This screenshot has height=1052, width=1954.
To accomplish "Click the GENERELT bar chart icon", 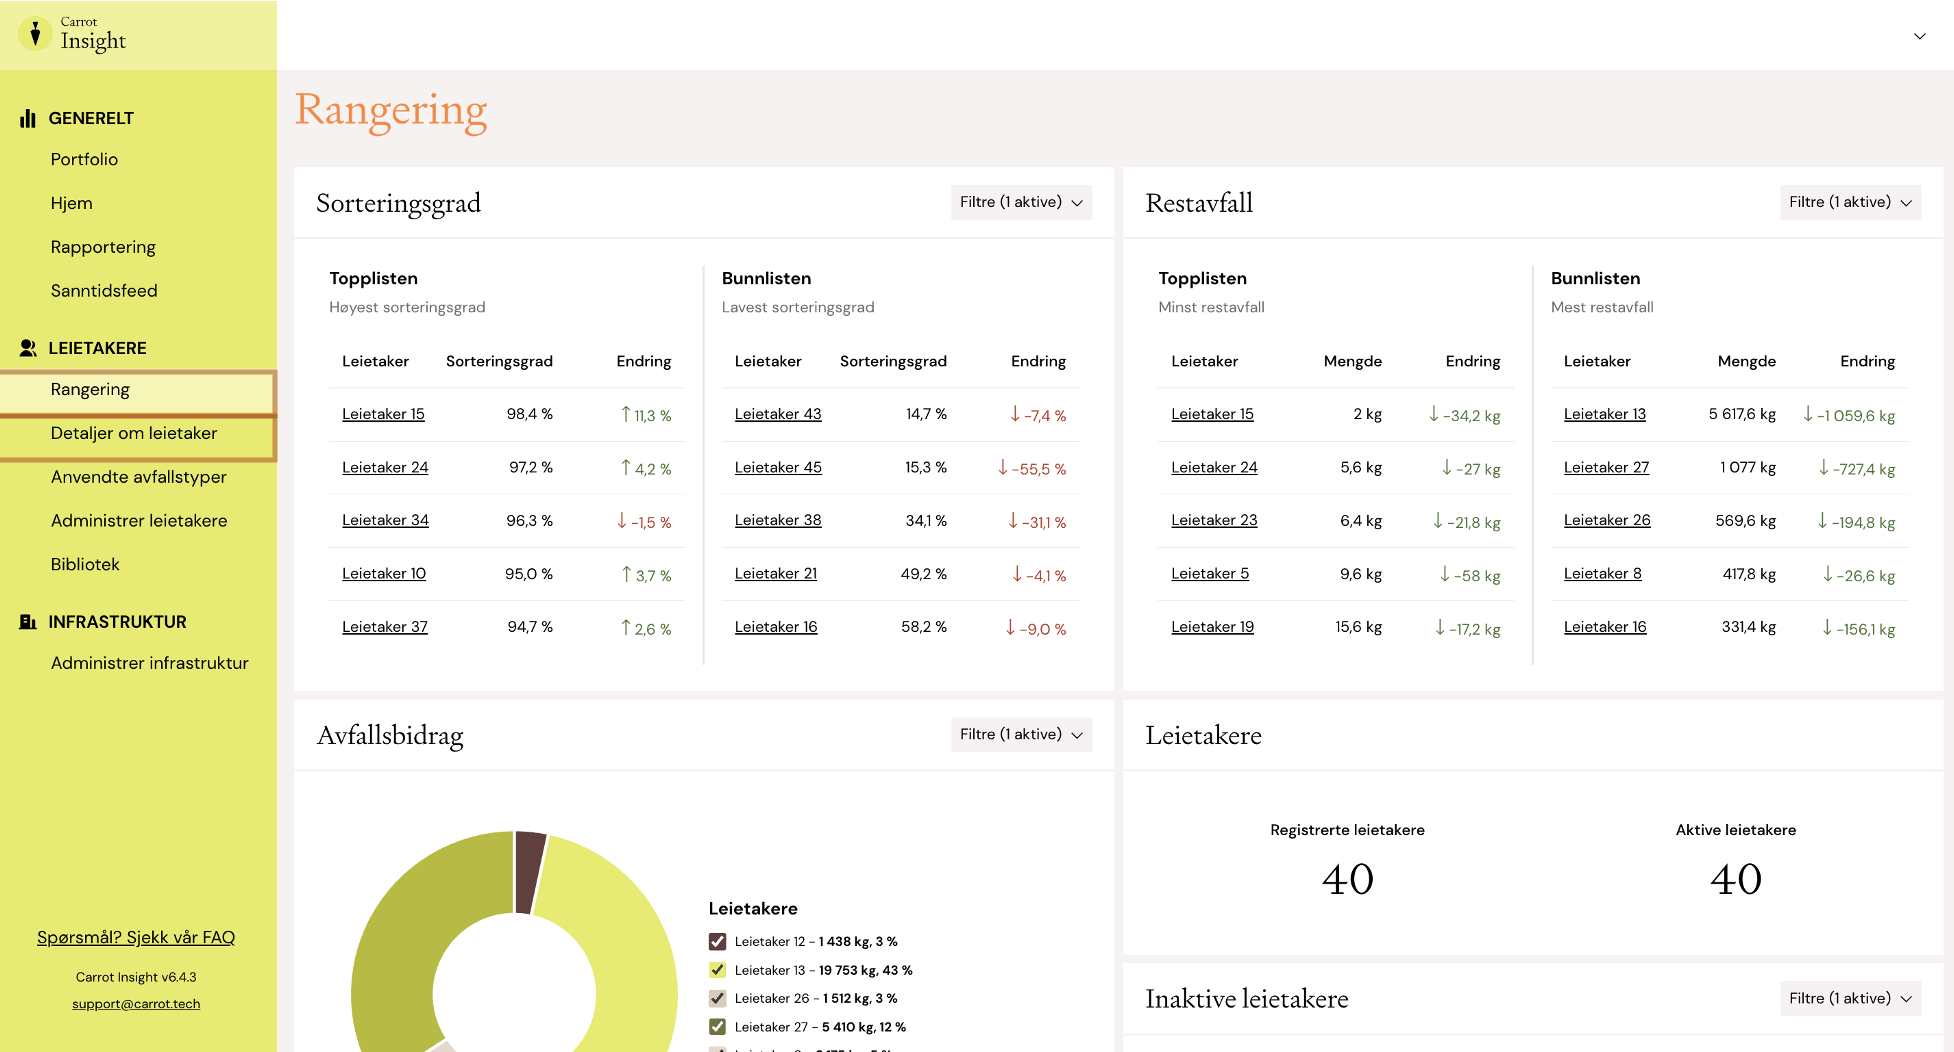I will tap(28, 119).
